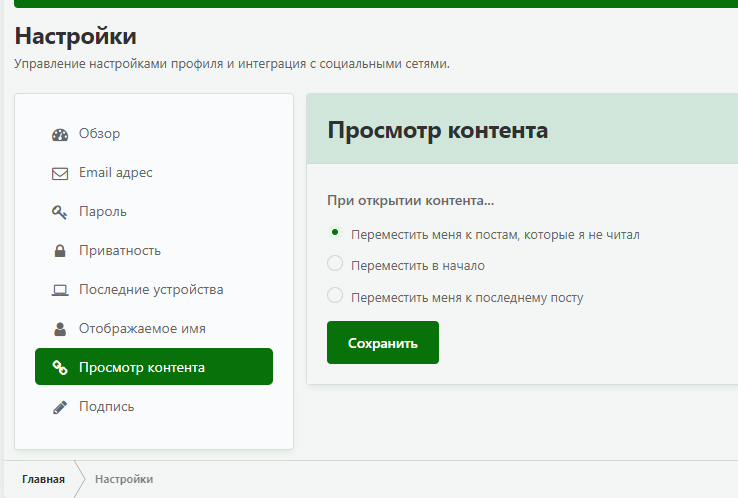738x498 pixels.
Task: Click label text about unread posts
Action: click(x=495, y=235)
